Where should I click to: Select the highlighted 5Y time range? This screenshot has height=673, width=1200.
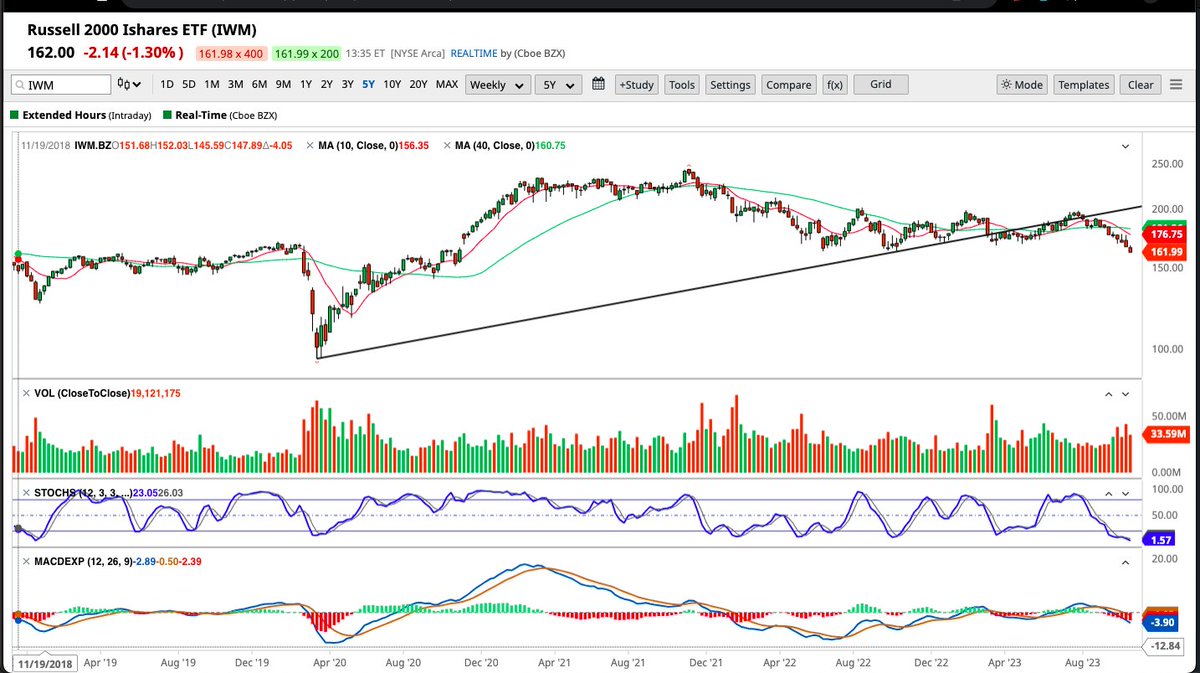pos(369,85)
